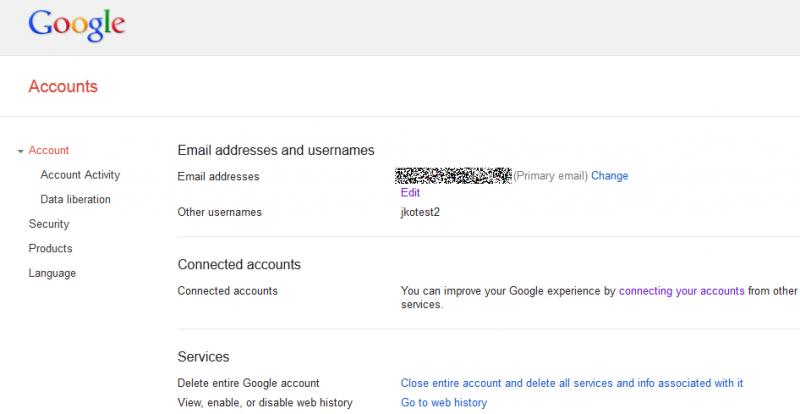Screen dimensions: 800x414
Task: Click the Accounts page heading
Action: tap(63, 86)
